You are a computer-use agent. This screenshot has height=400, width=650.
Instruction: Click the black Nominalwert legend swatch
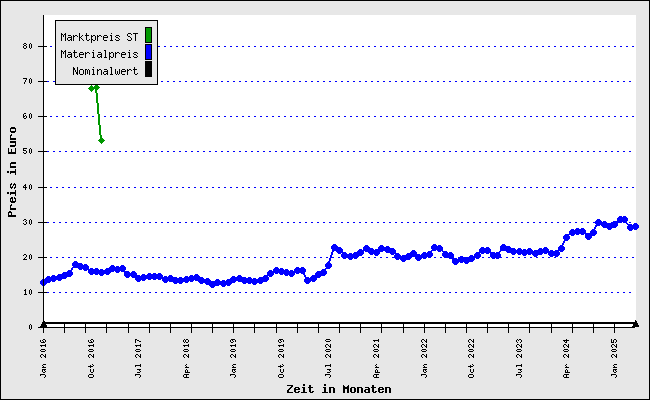pos(148,69)
